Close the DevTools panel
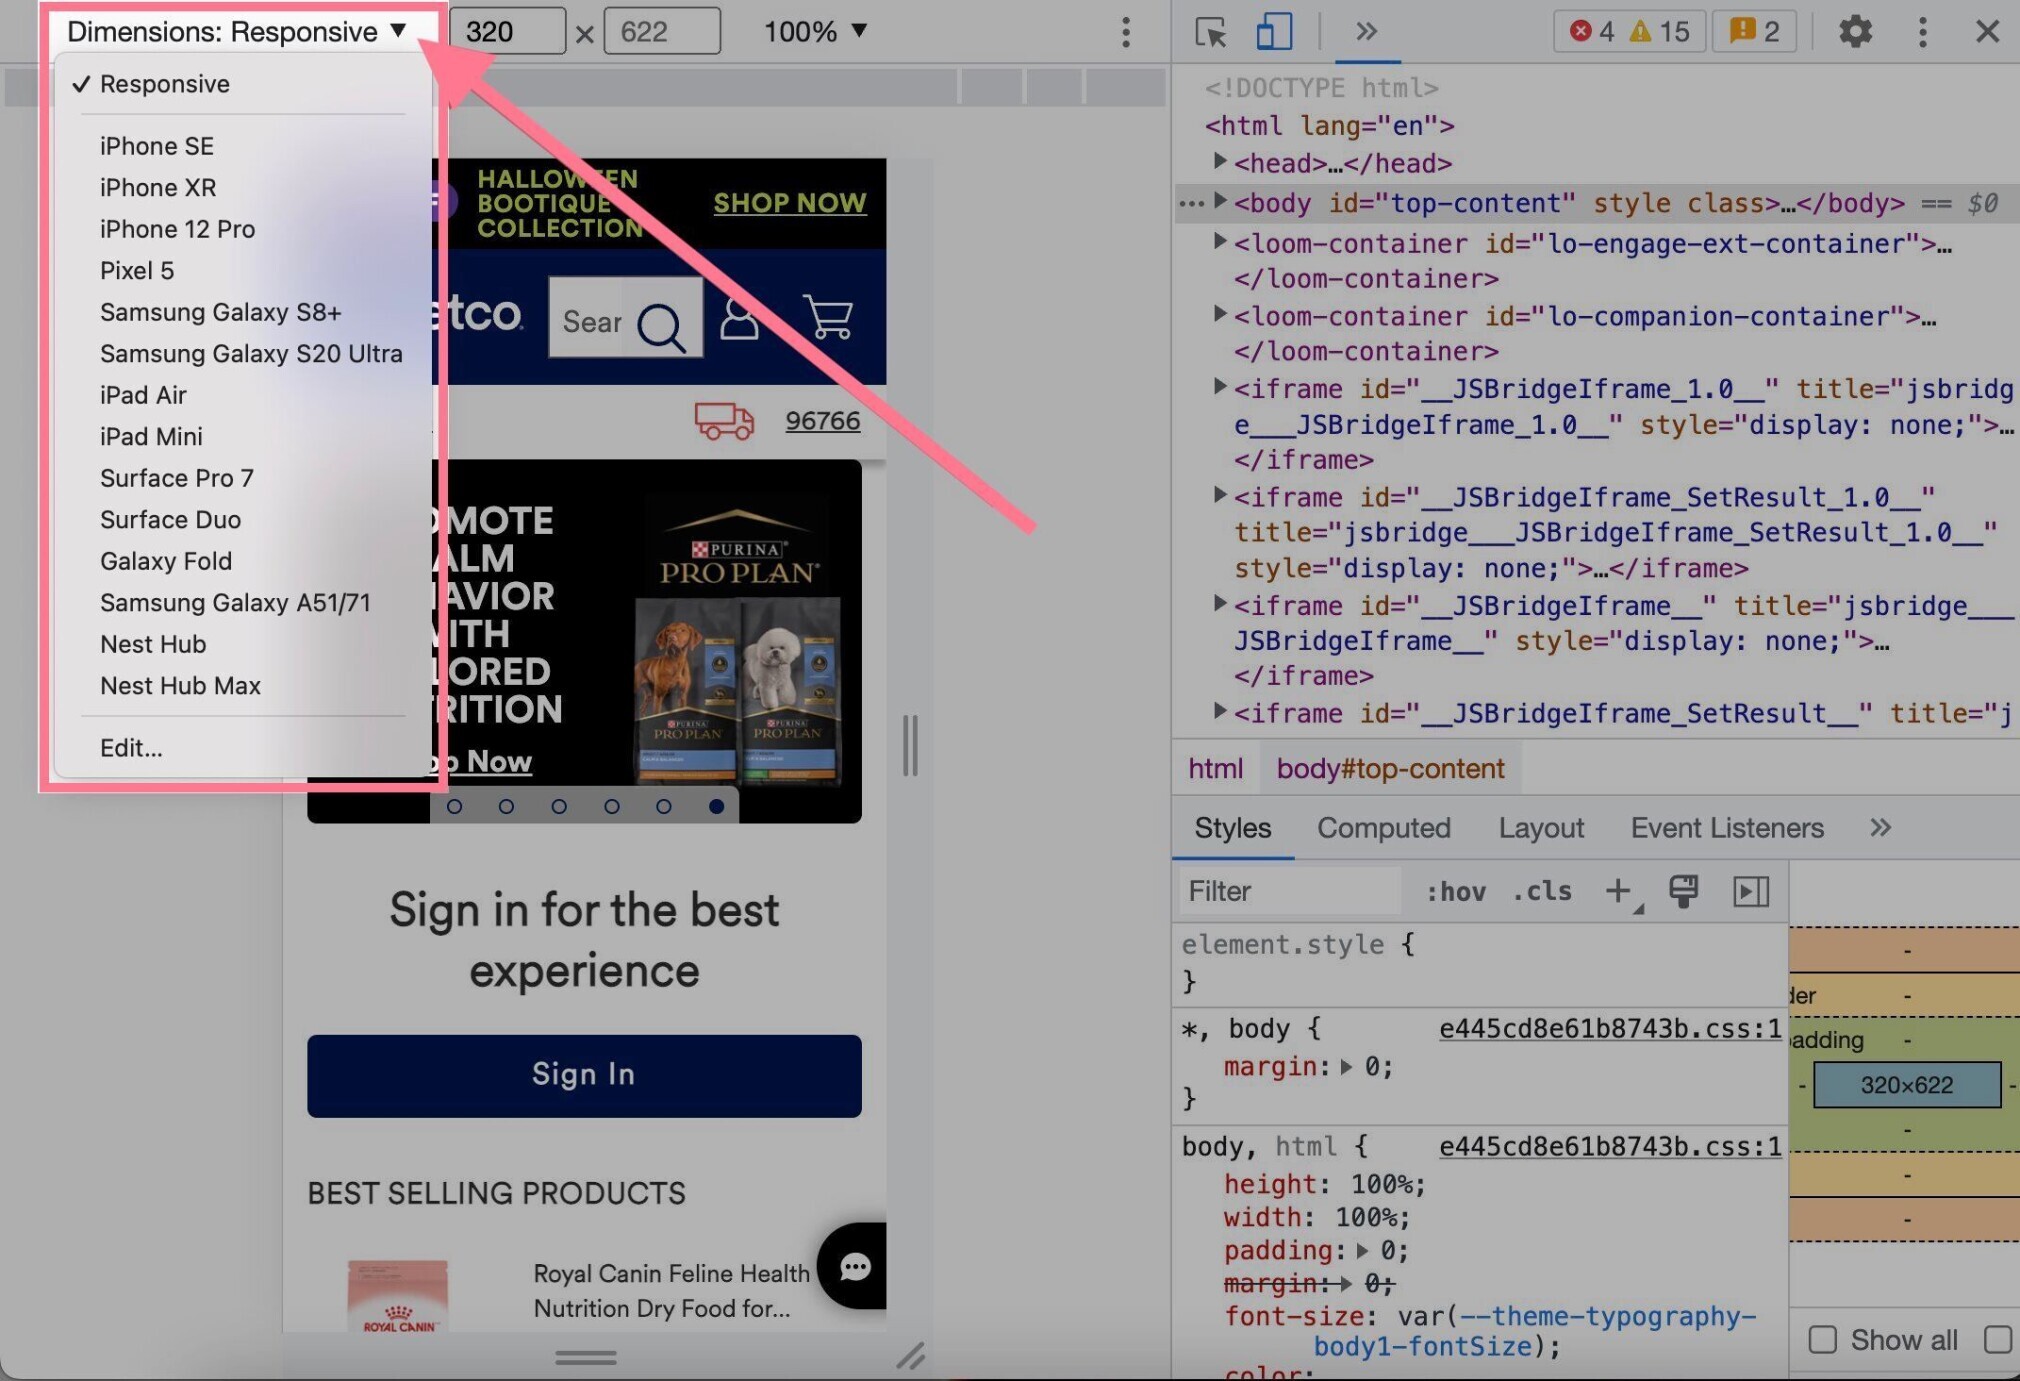Image resolution: width=2020 pixels, height=1381 pixels. point(1987,31)
